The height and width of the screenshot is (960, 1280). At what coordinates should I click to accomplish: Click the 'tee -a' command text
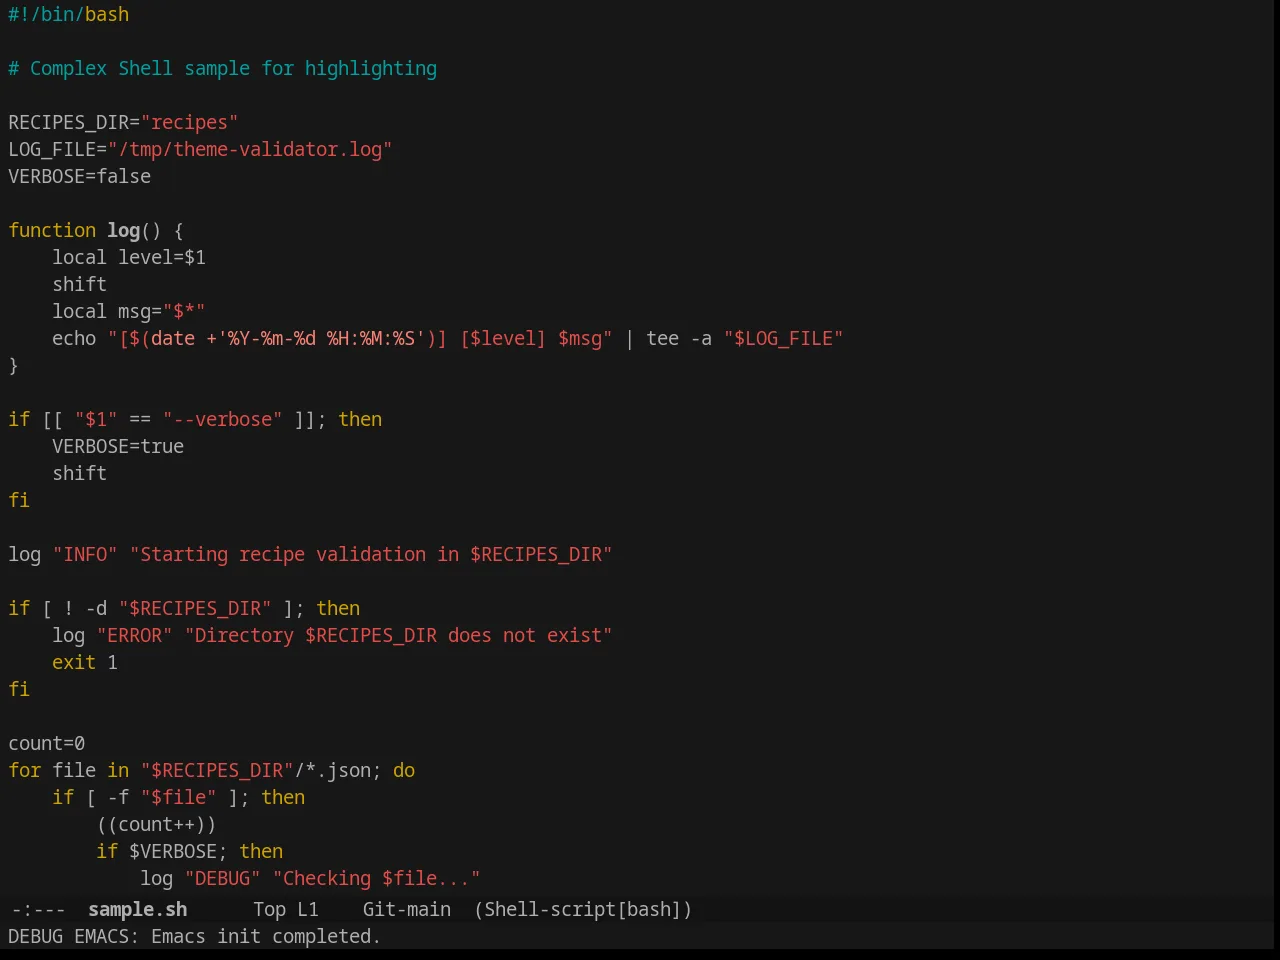679,338
